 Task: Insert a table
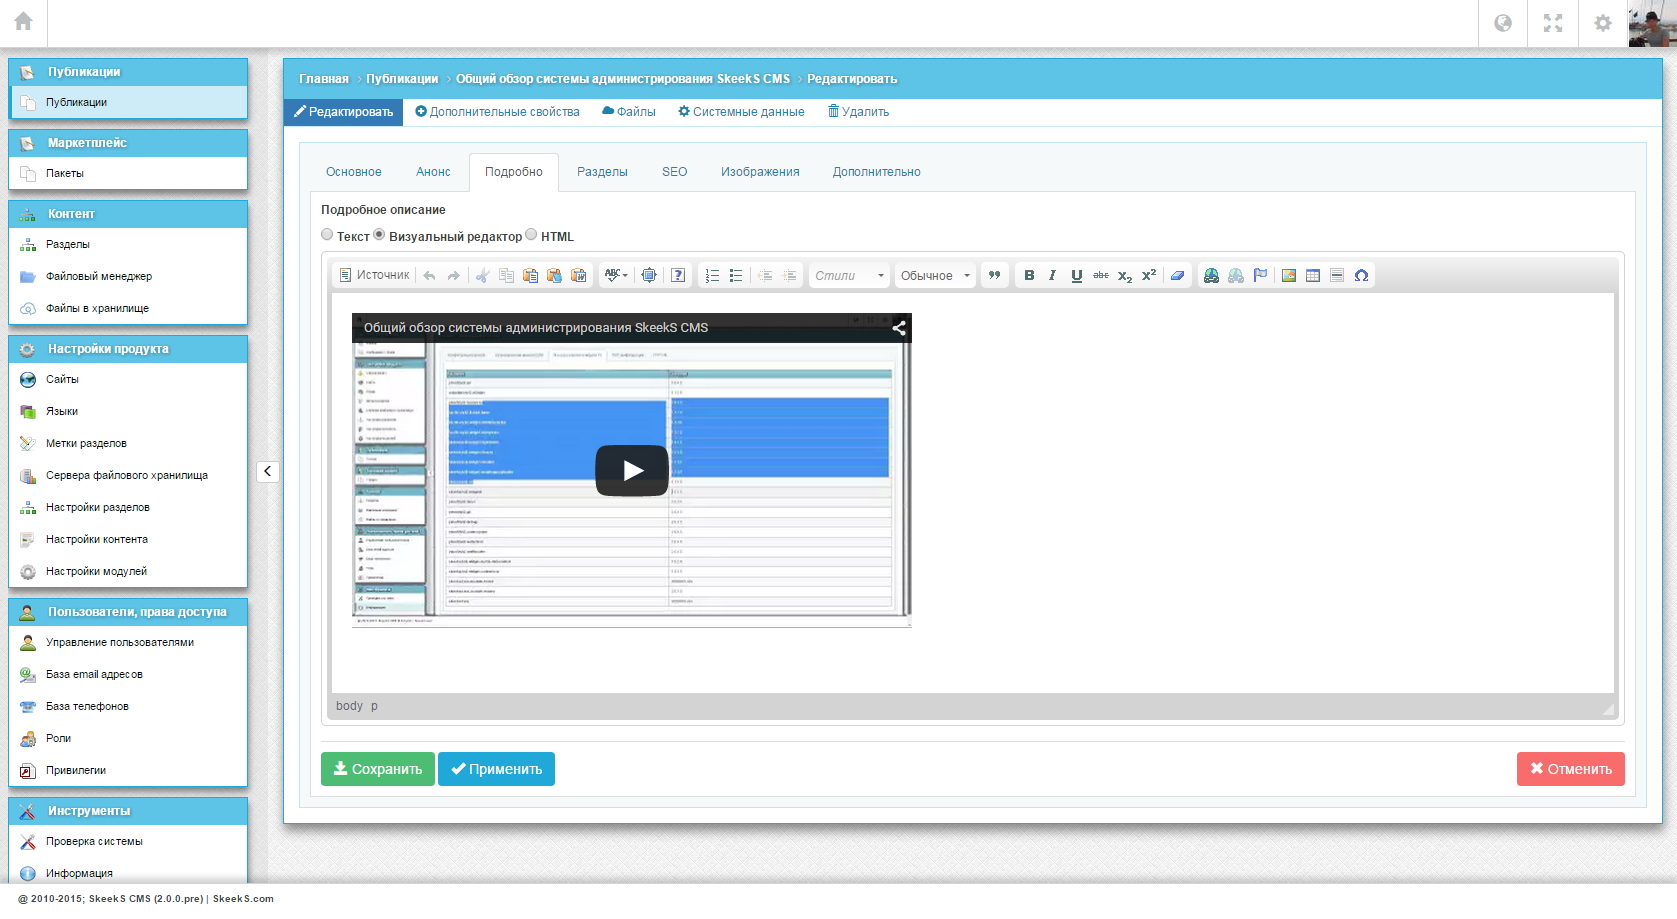coord(1313,275)
